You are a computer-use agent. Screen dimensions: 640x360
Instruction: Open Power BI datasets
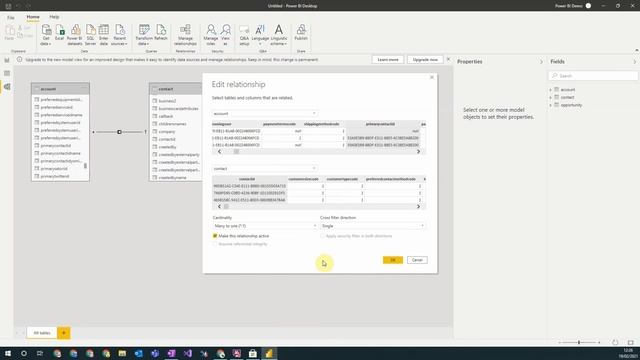[x=75, y=35]
